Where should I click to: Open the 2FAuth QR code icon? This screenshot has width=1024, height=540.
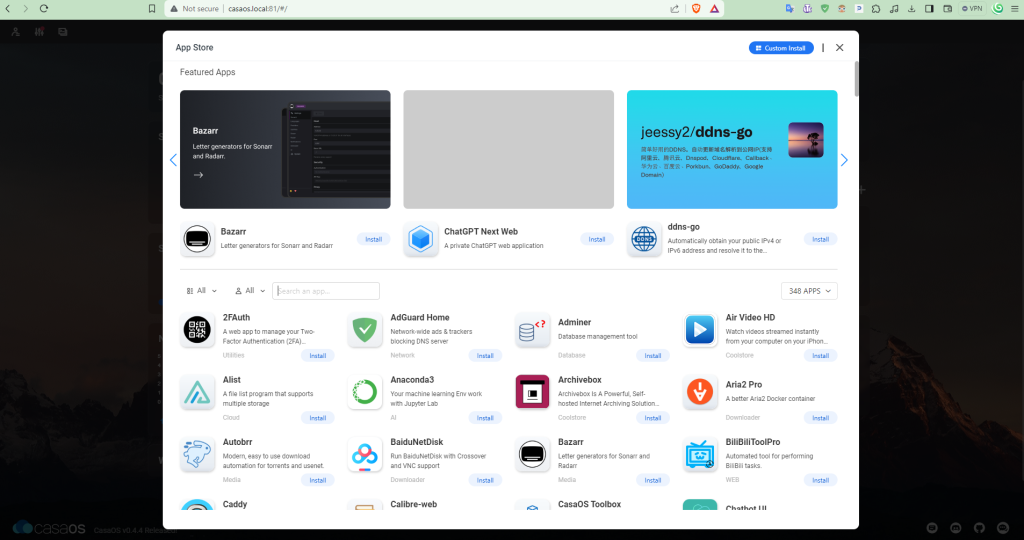[197, 330]
